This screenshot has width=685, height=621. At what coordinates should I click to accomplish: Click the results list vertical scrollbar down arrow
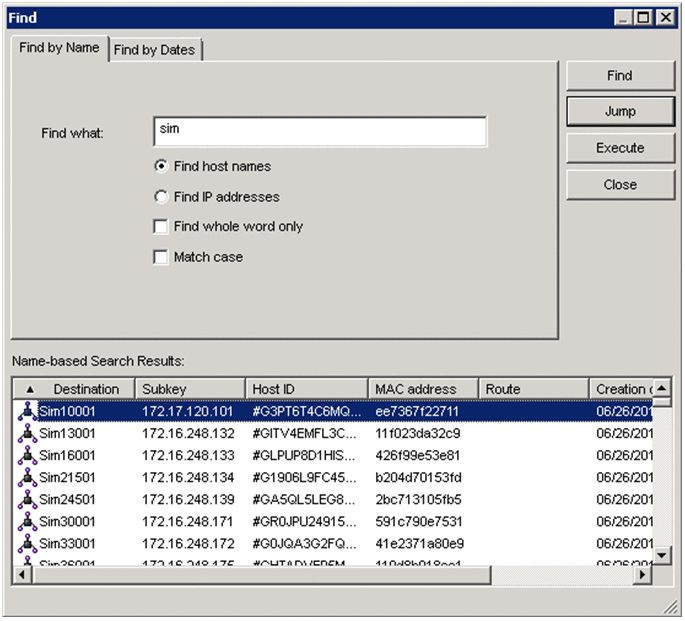tap(661, 555)
